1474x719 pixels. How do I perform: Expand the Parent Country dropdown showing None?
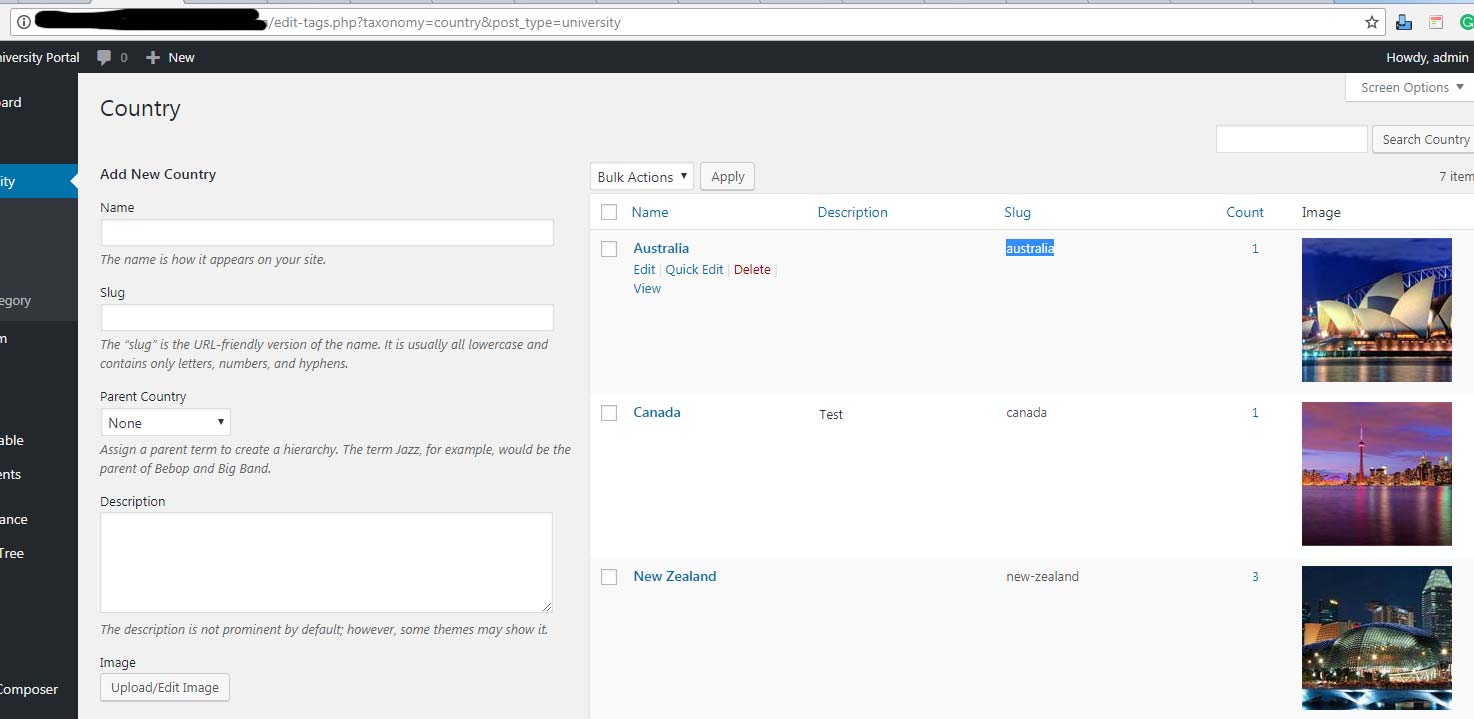[x=165, y=422]
